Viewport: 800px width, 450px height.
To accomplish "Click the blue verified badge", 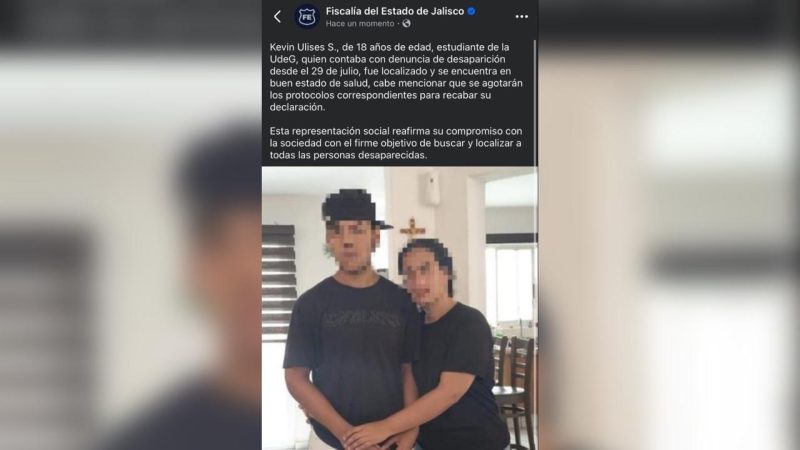I will [471, 11].
